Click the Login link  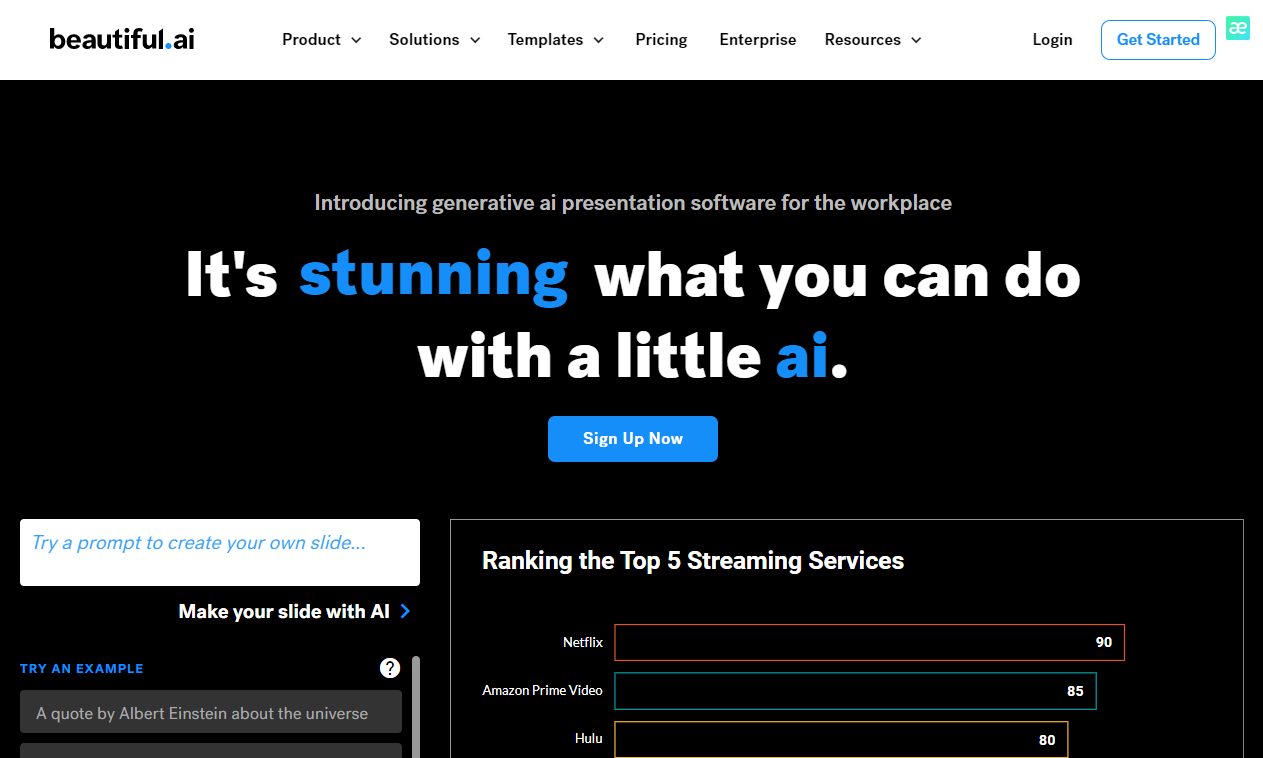click(1052, 40)
